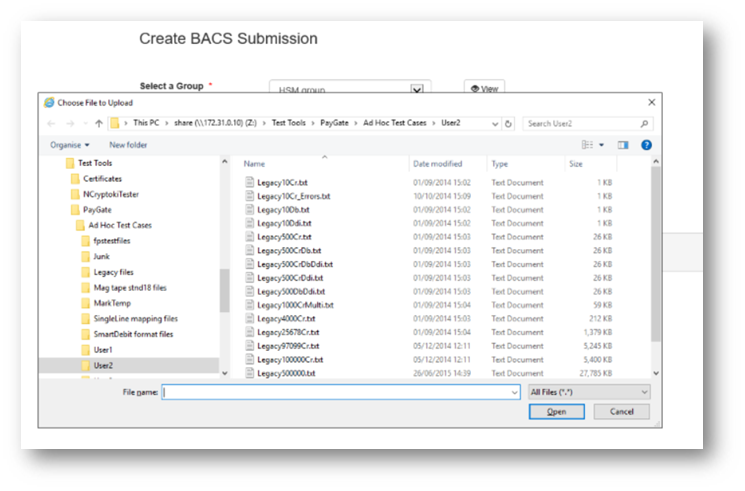This screenshot has width=745, height=491.
Task: Click Ad Hoc Test Cases in breadcrumb
Action: pyautogui.click(x=400, y=124)
